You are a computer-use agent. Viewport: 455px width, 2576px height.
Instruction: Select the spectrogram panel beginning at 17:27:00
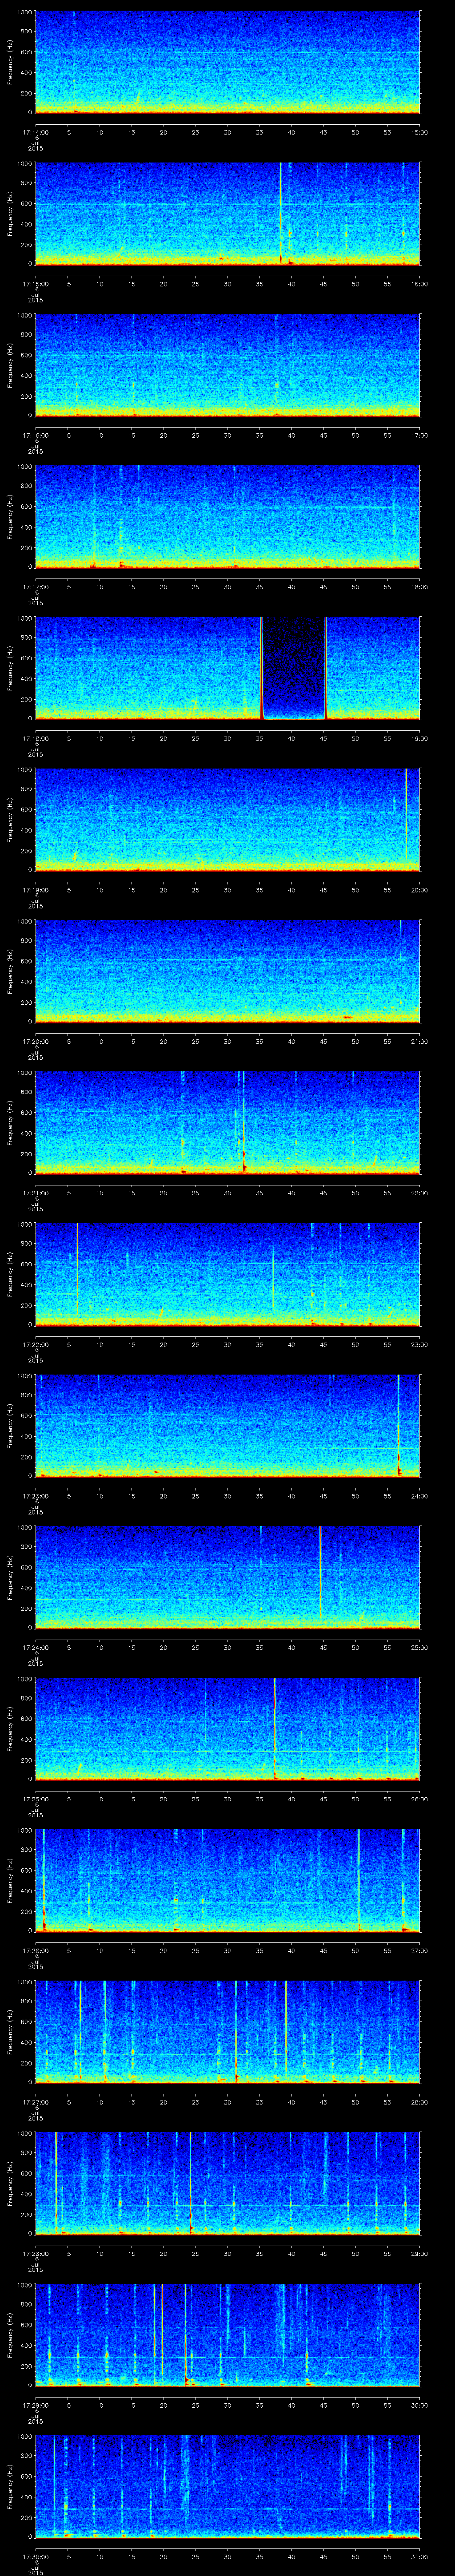click(x=227, y=2033)
